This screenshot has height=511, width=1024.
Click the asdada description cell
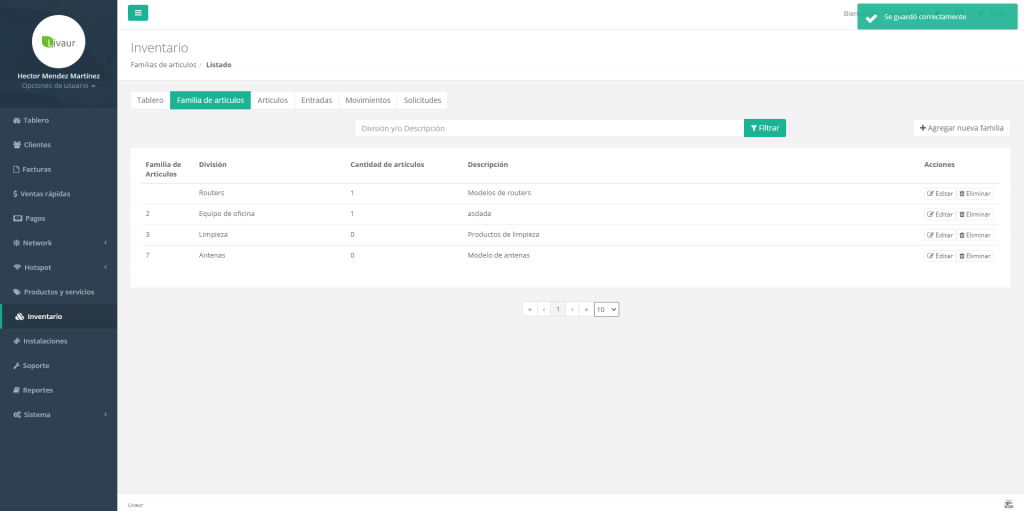point(479,214)
